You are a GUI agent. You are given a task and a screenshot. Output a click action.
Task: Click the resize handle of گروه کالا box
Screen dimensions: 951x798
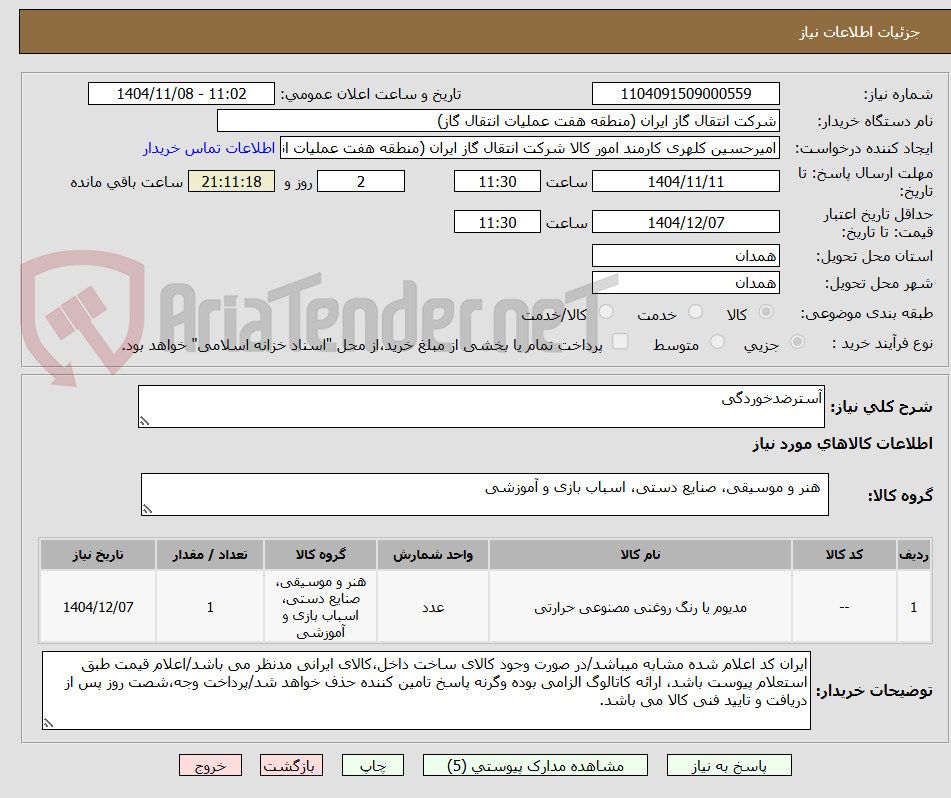147,509
